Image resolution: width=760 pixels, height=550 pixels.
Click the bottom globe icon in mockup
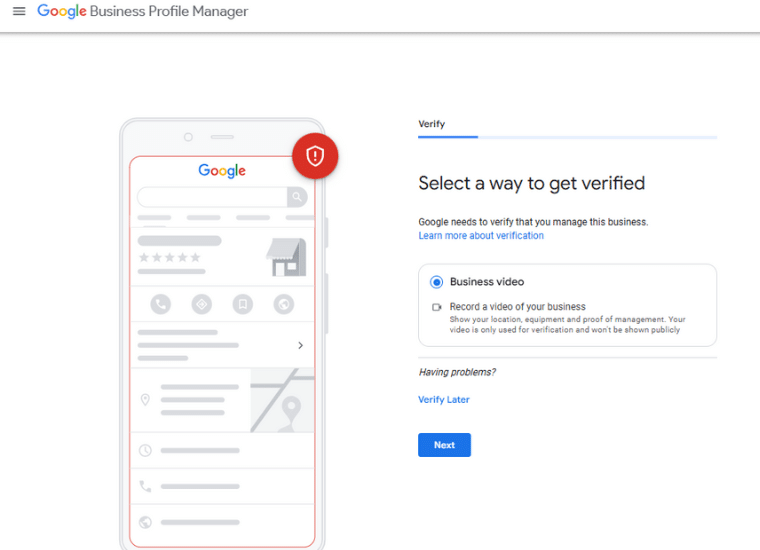(145, 522)
